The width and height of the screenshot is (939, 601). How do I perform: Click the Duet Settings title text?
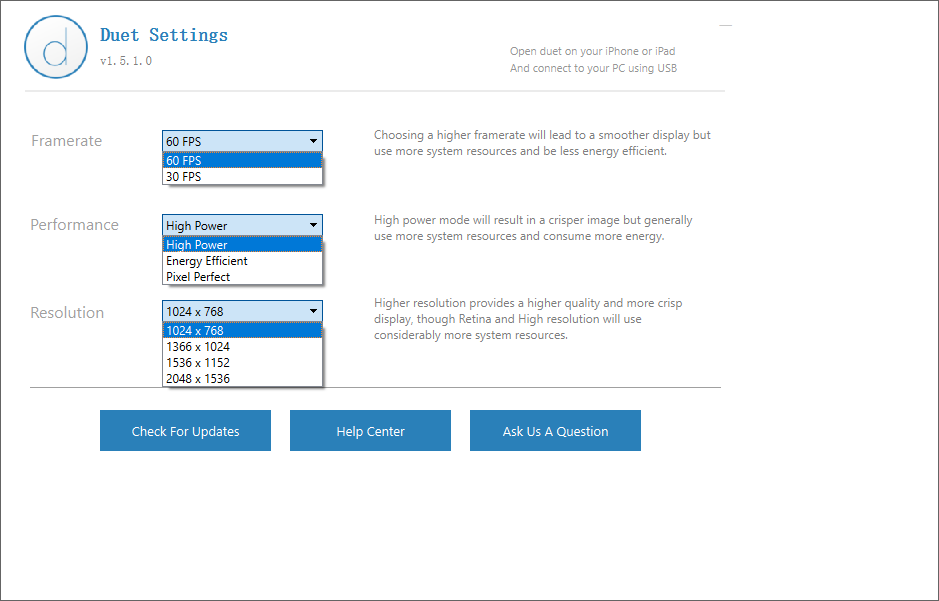pos(163,35)
